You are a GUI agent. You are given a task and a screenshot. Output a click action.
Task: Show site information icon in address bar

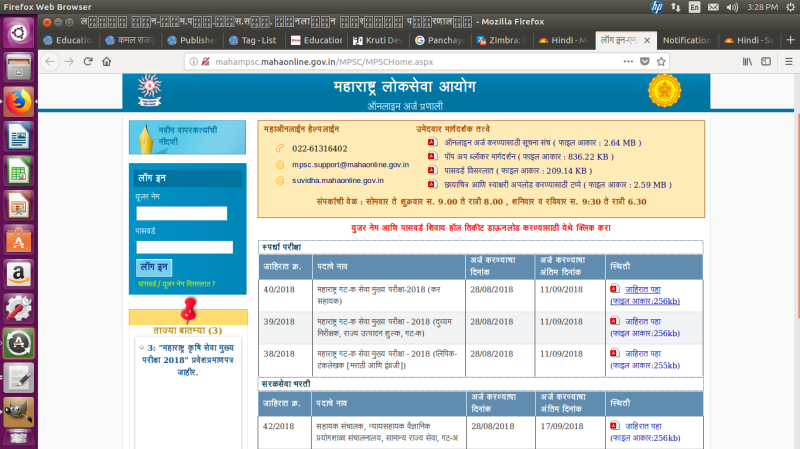click(193, 62)
